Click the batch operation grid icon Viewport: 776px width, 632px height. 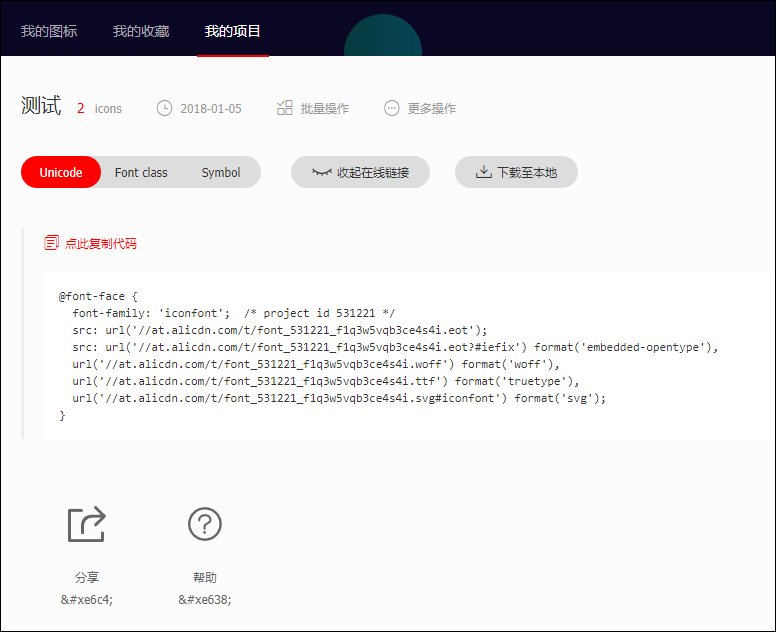[x=285, y=107]
